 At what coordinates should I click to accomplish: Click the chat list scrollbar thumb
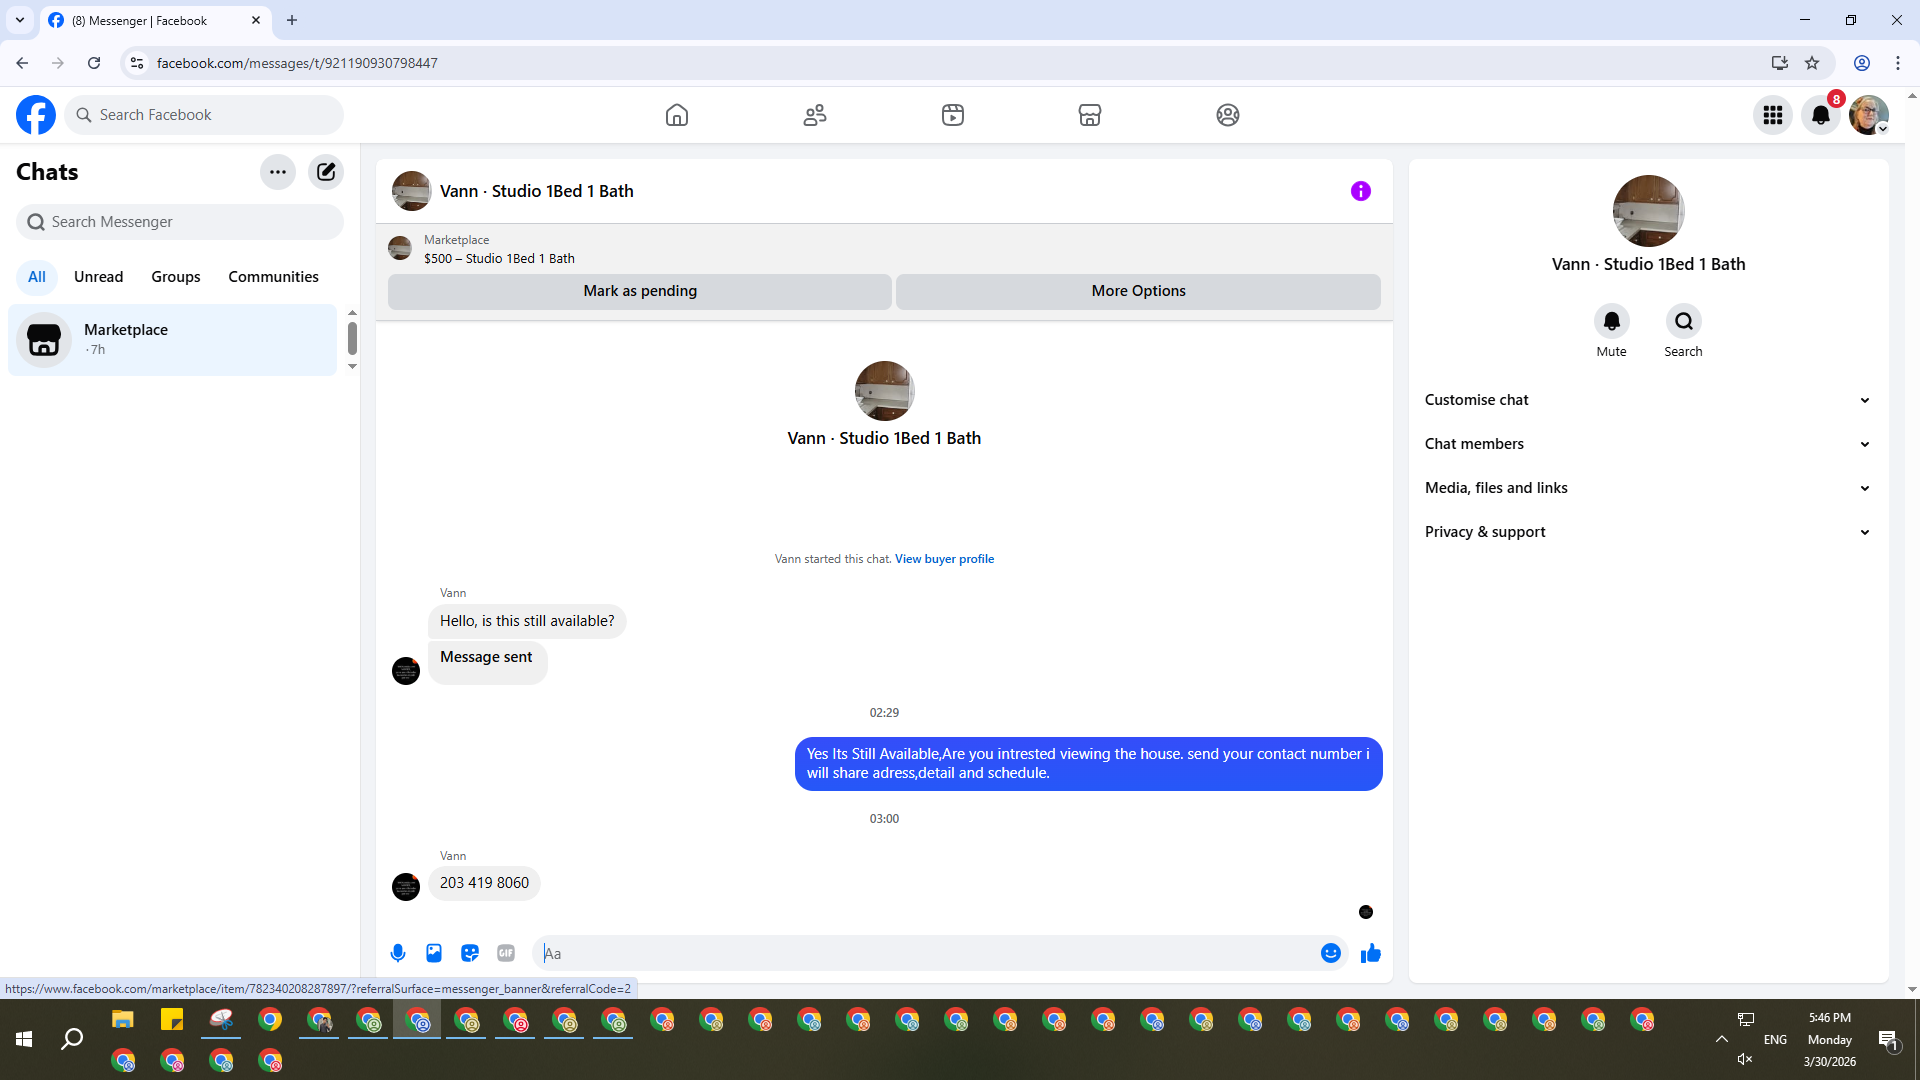click(352, 338)
